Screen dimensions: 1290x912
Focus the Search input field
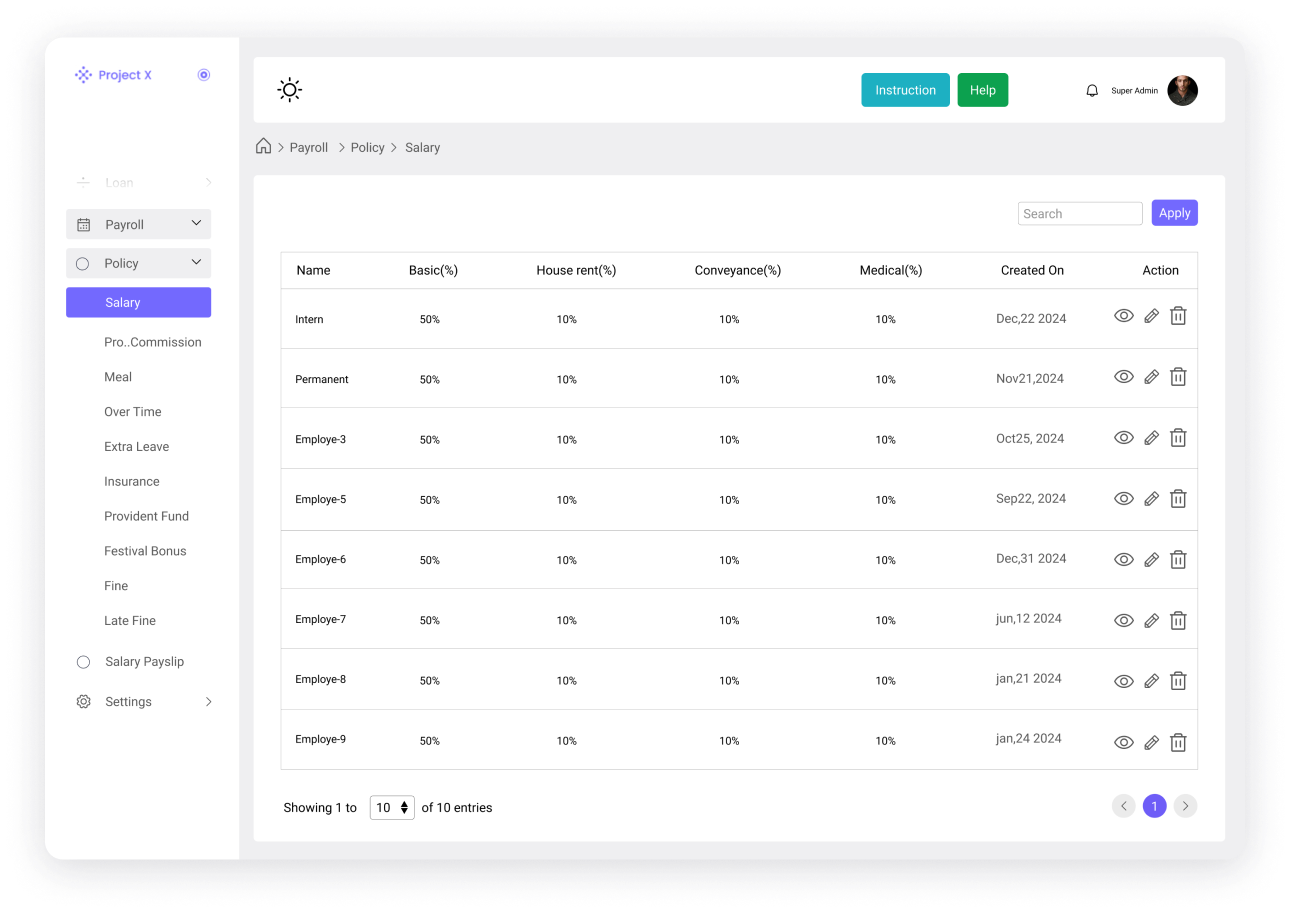tap(1080, 214)
